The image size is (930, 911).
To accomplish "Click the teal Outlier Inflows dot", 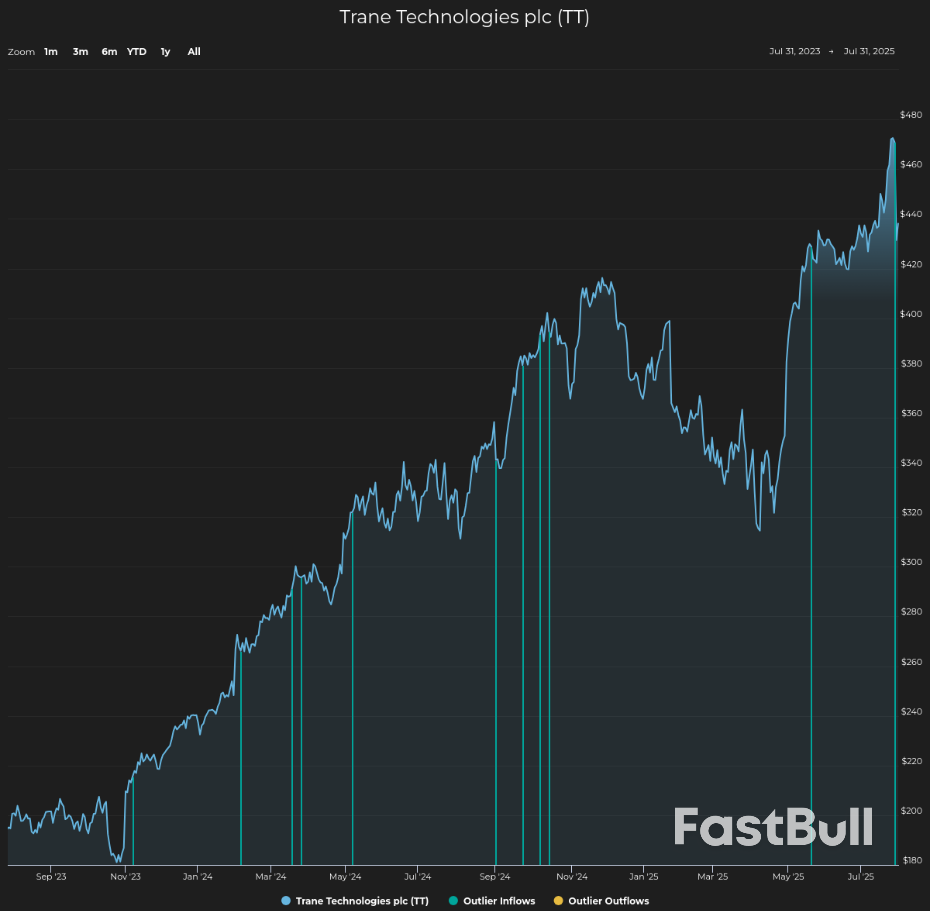I will pos(453,901).
